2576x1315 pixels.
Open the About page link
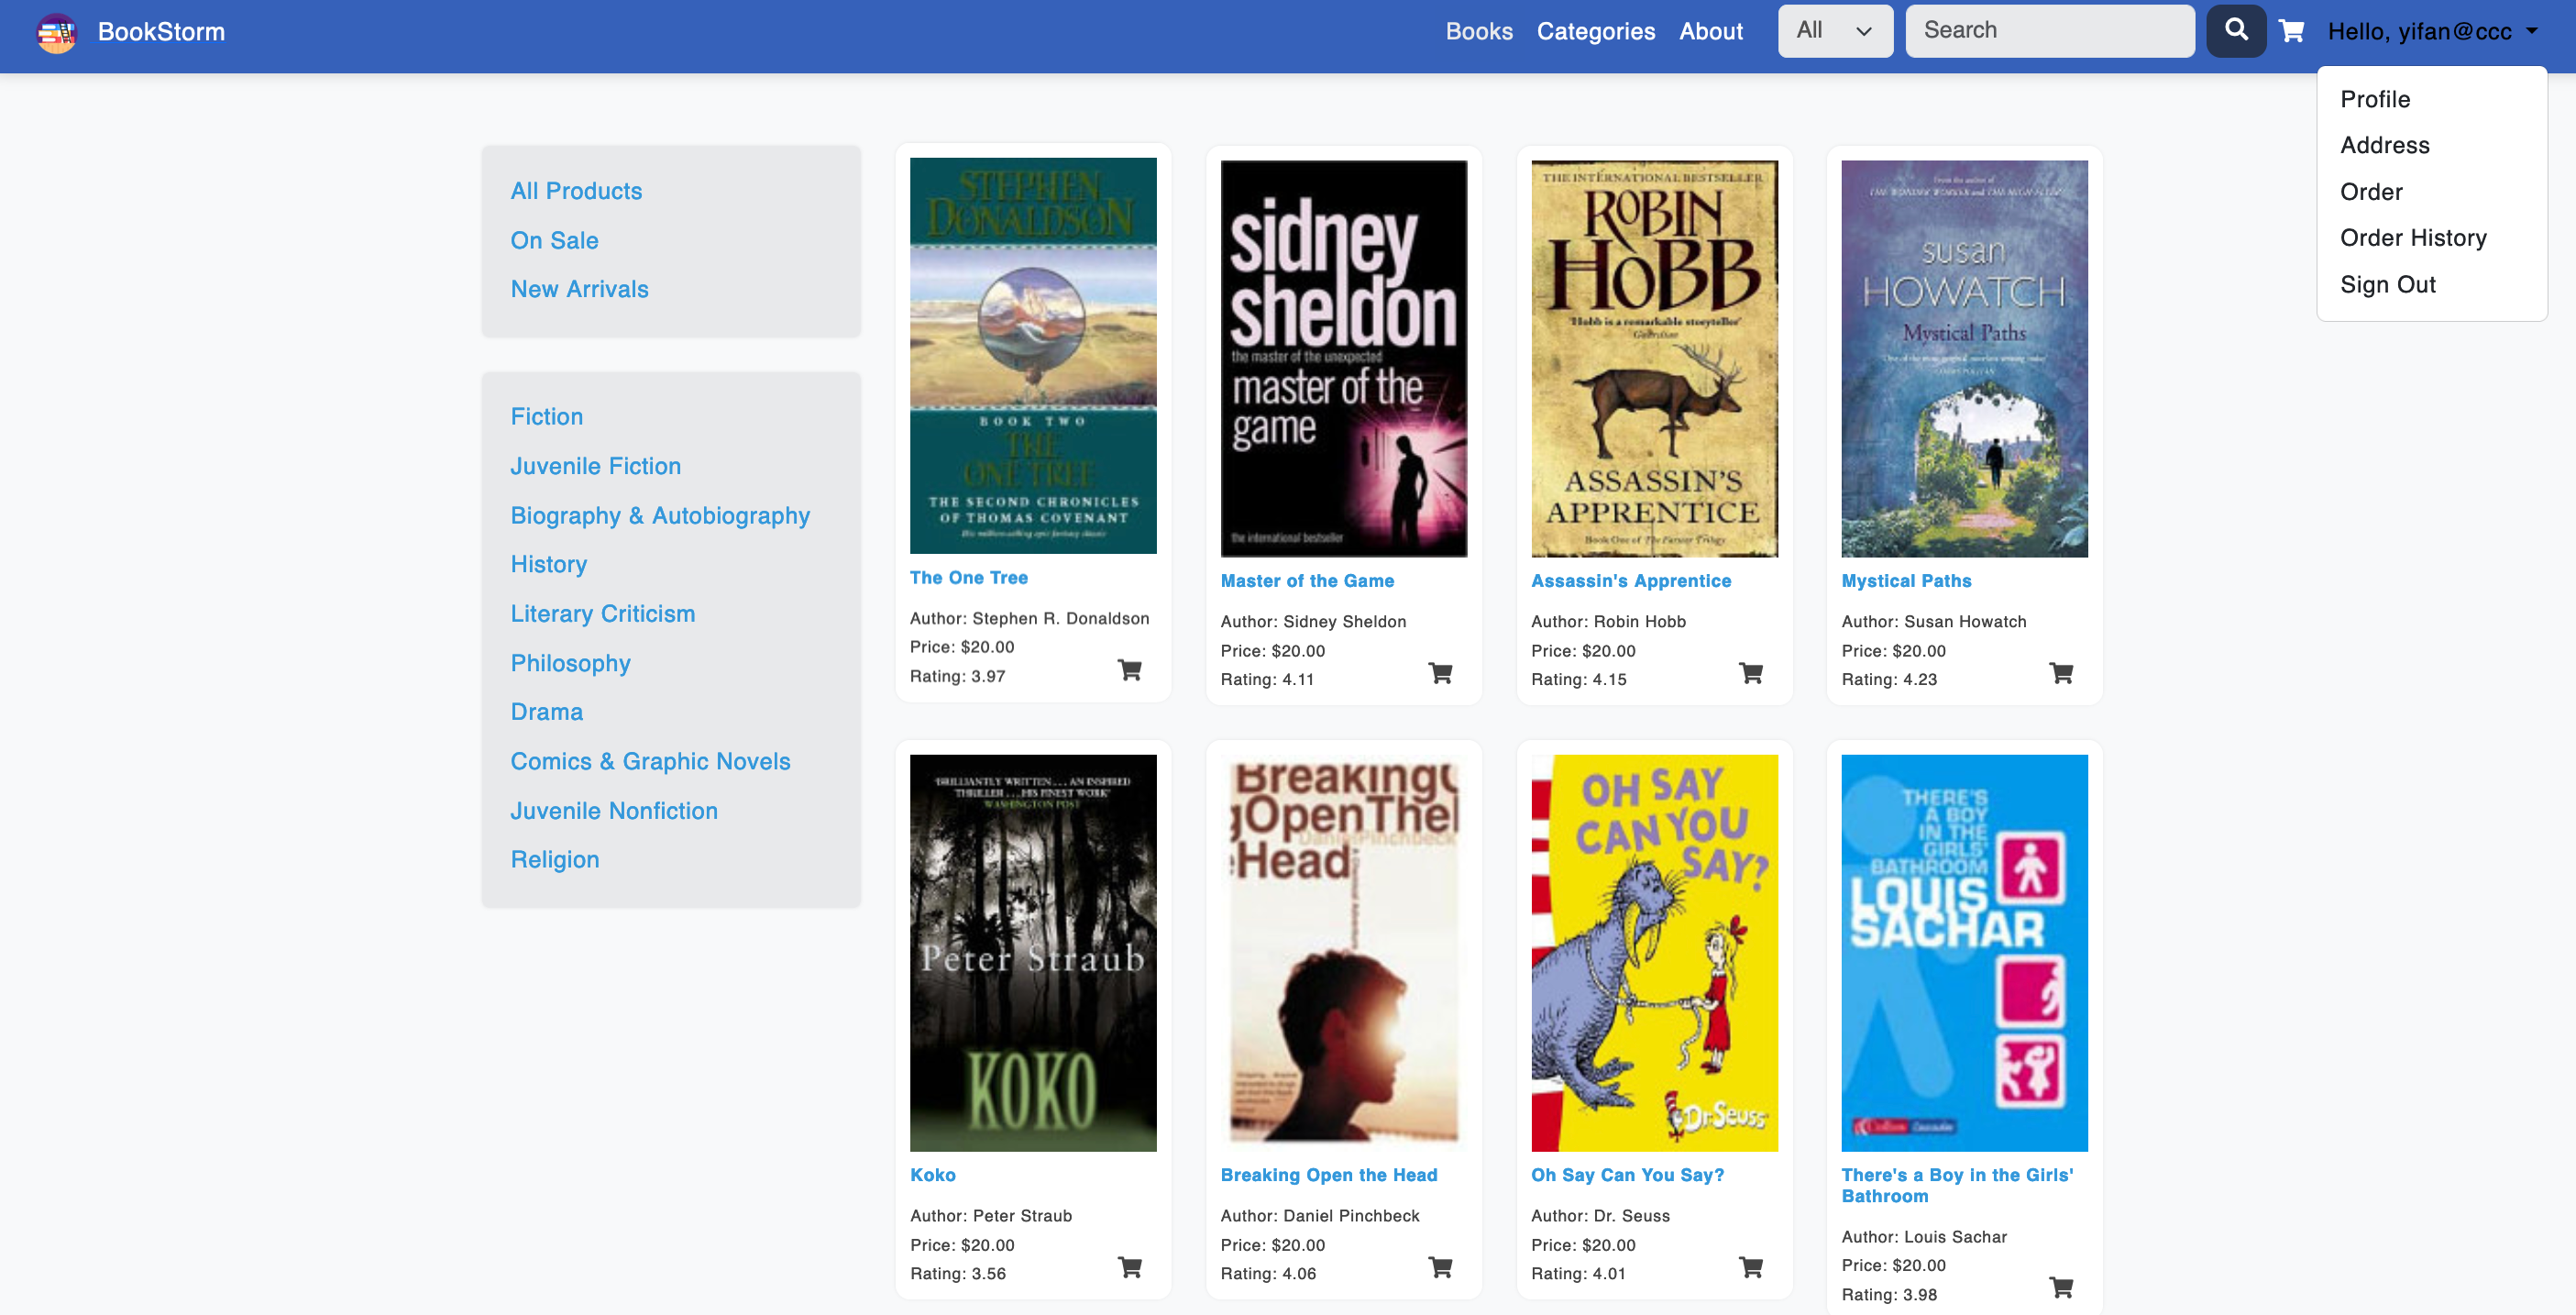(x=1710, y=31)
